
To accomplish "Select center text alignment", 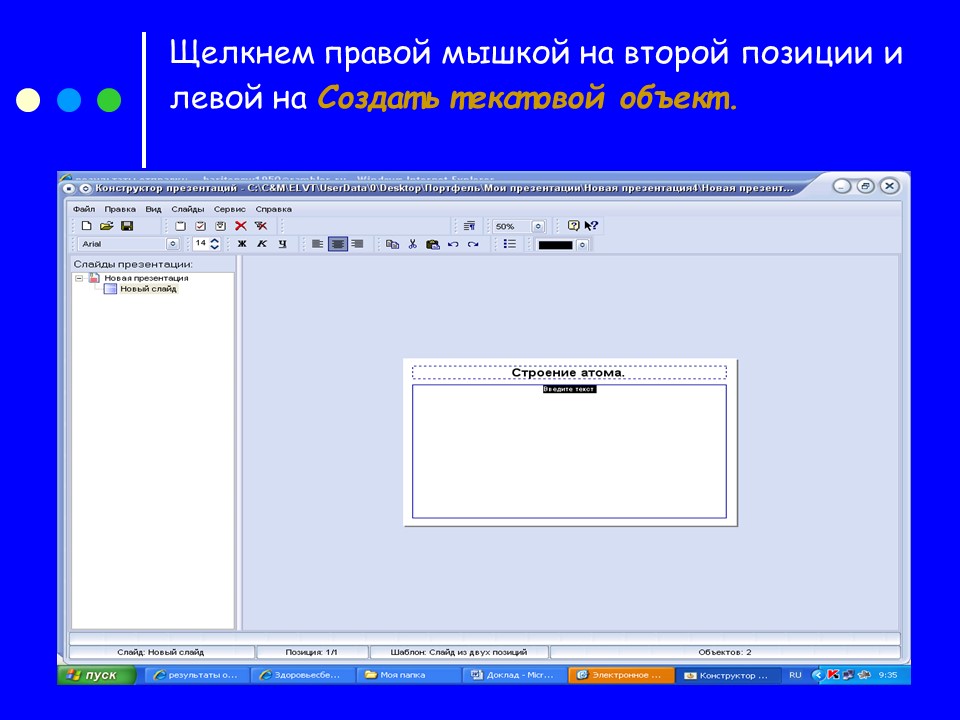I will (337, 244).
